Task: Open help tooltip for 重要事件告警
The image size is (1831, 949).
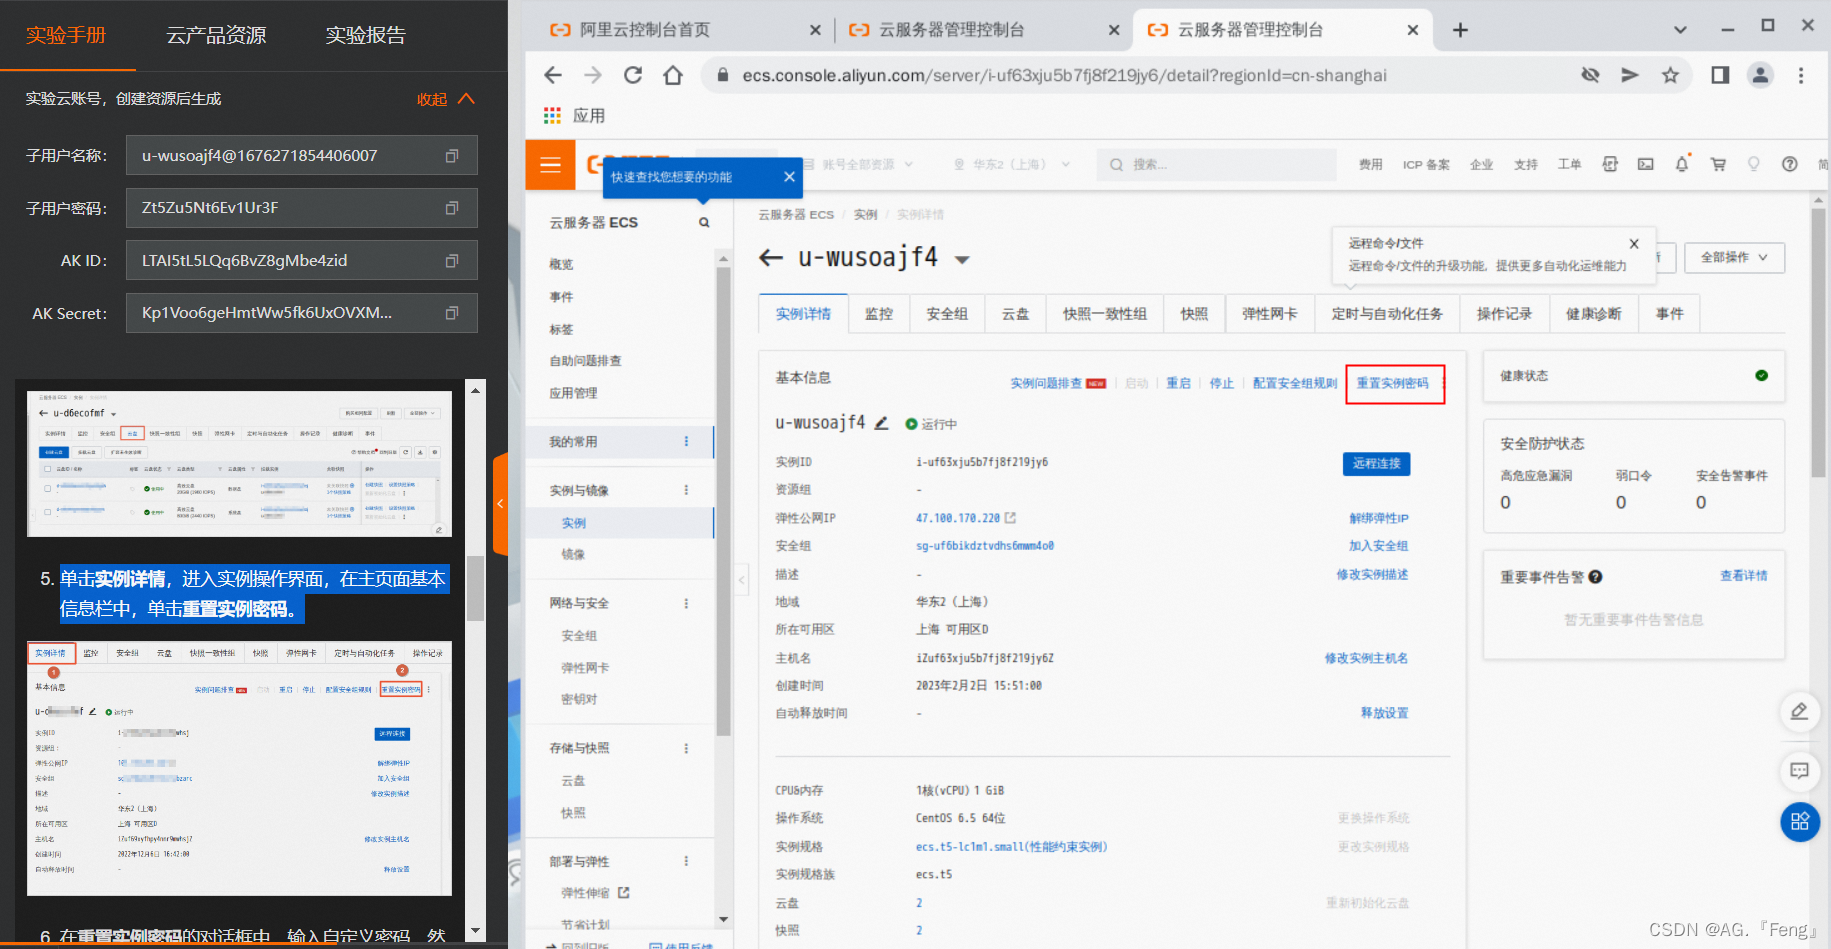Action: [x=1596, y=577]
